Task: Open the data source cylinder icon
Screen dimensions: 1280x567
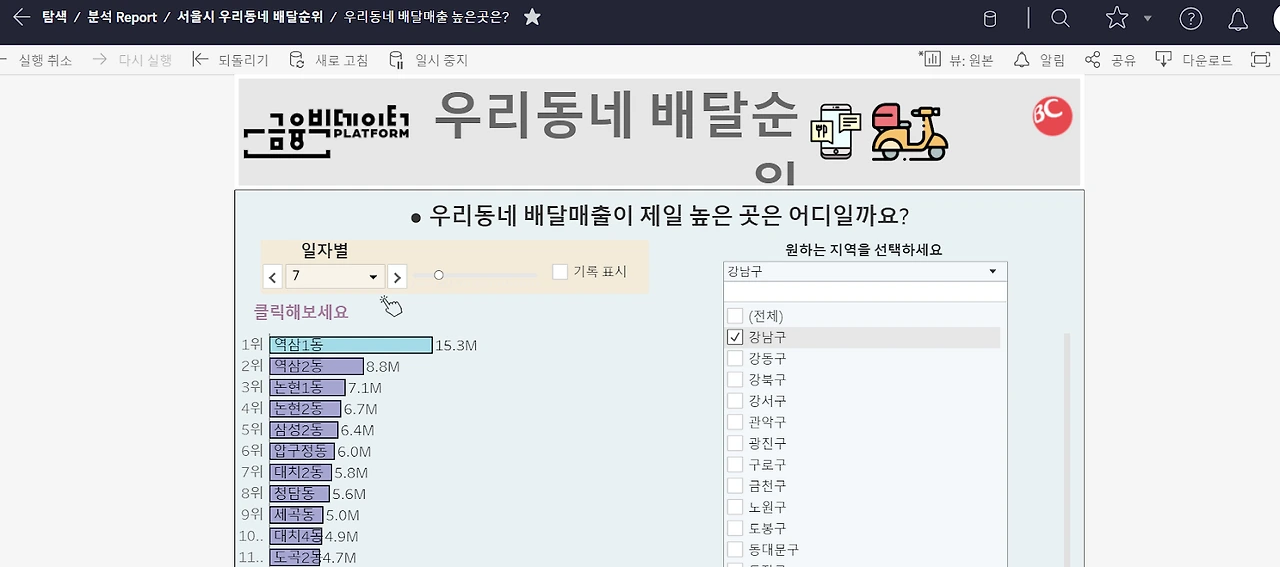Action: tap(989, 18)
